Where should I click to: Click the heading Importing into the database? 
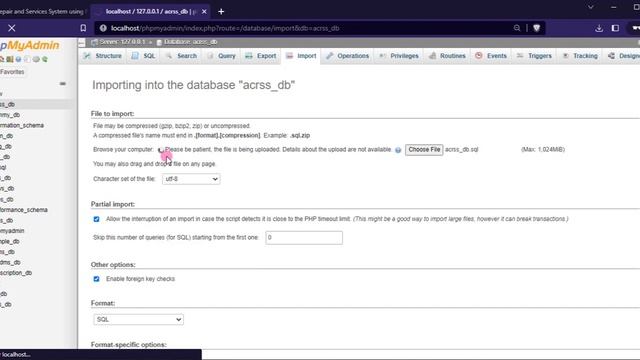pyautogui.click(x=193, y=85)
